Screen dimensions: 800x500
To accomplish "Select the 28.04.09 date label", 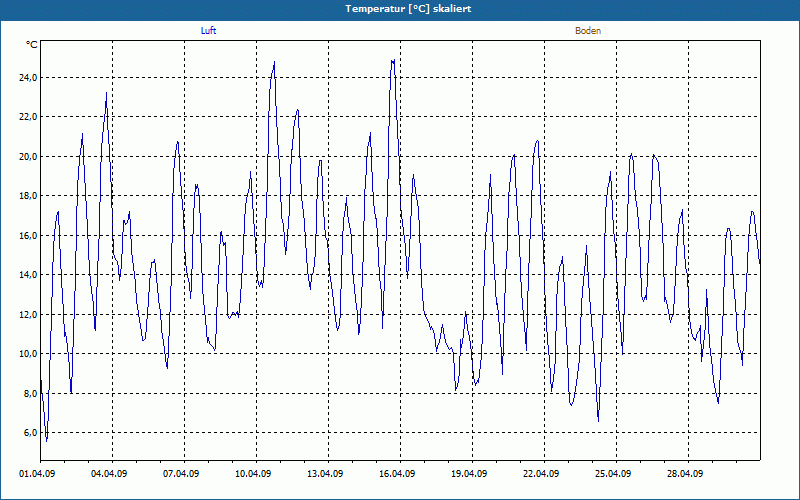I will 685,474.
